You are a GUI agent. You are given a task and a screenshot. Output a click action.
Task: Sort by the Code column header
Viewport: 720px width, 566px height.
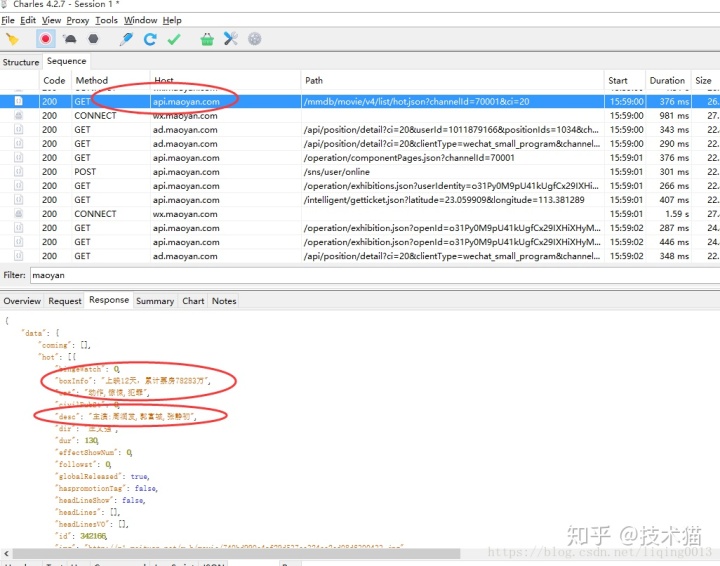coord(54,80)
